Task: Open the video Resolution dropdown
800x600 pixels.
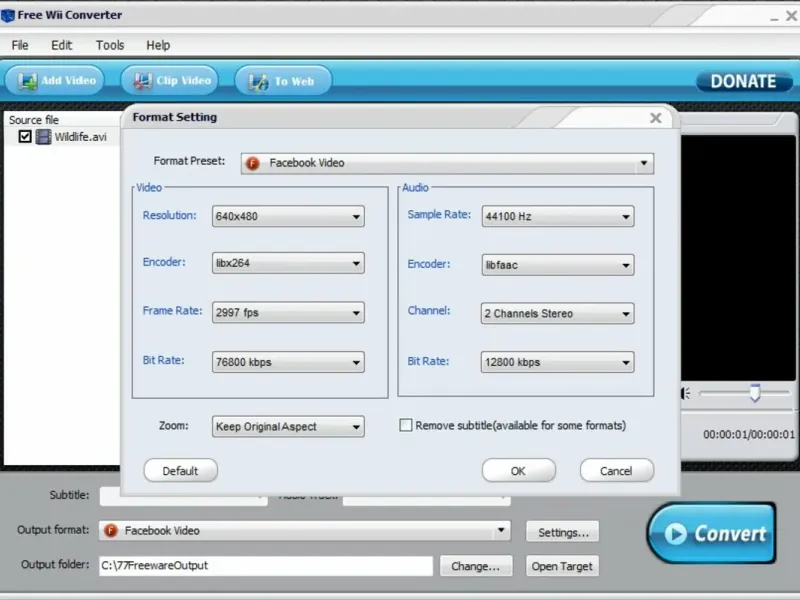Action: point(288,216)
